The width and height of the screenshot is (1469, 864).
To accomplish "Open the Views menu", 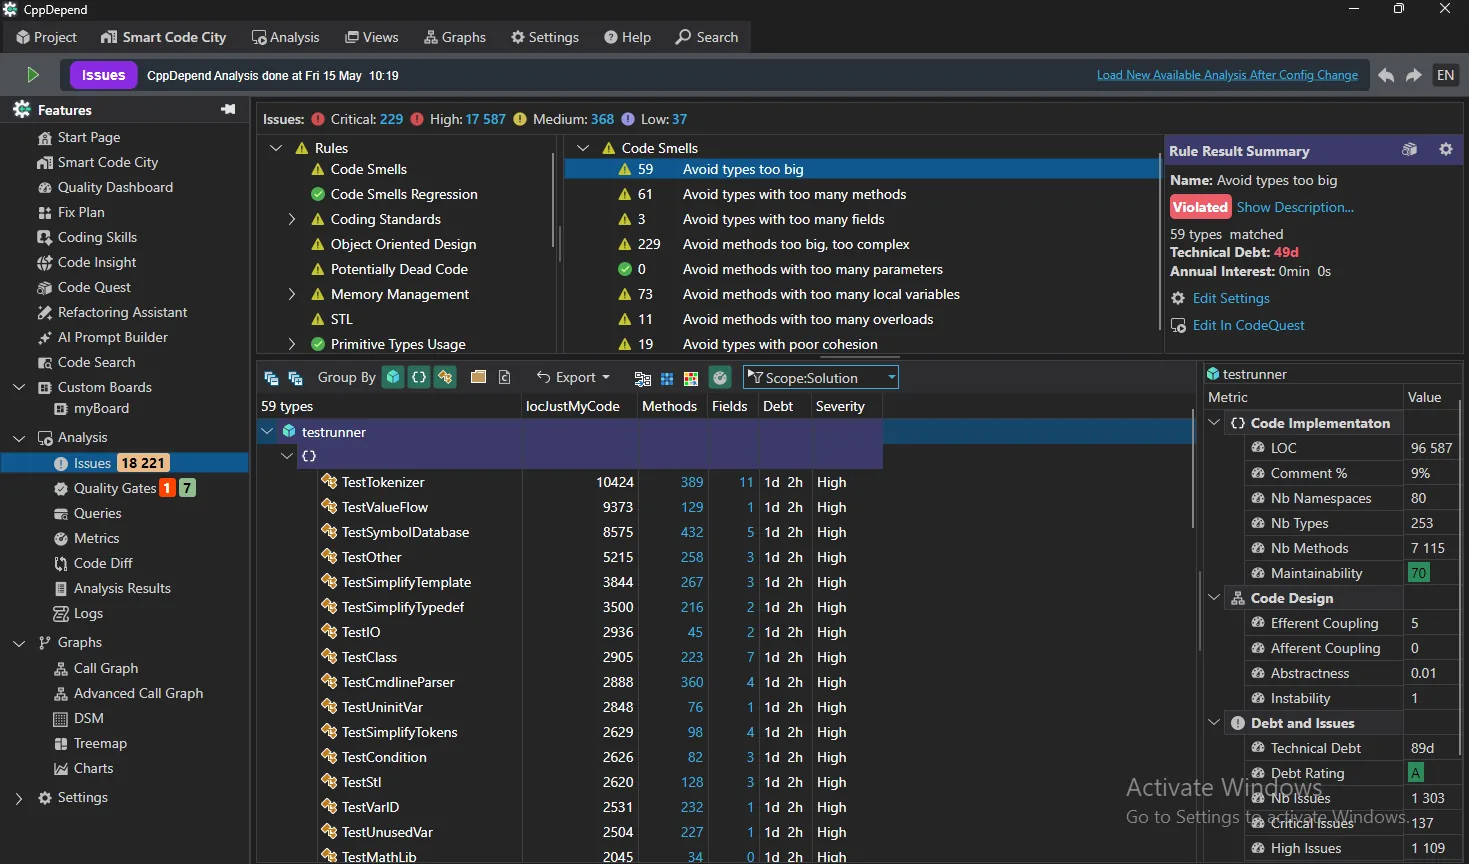I will (371, 37).
